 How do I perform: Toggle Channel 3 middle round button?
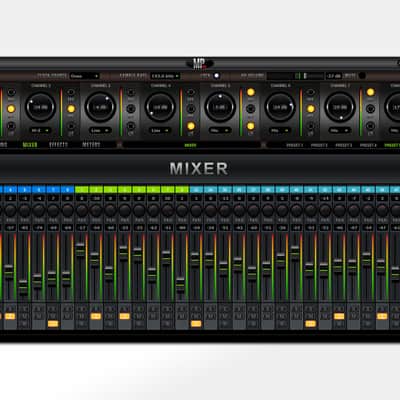[131, 109]
